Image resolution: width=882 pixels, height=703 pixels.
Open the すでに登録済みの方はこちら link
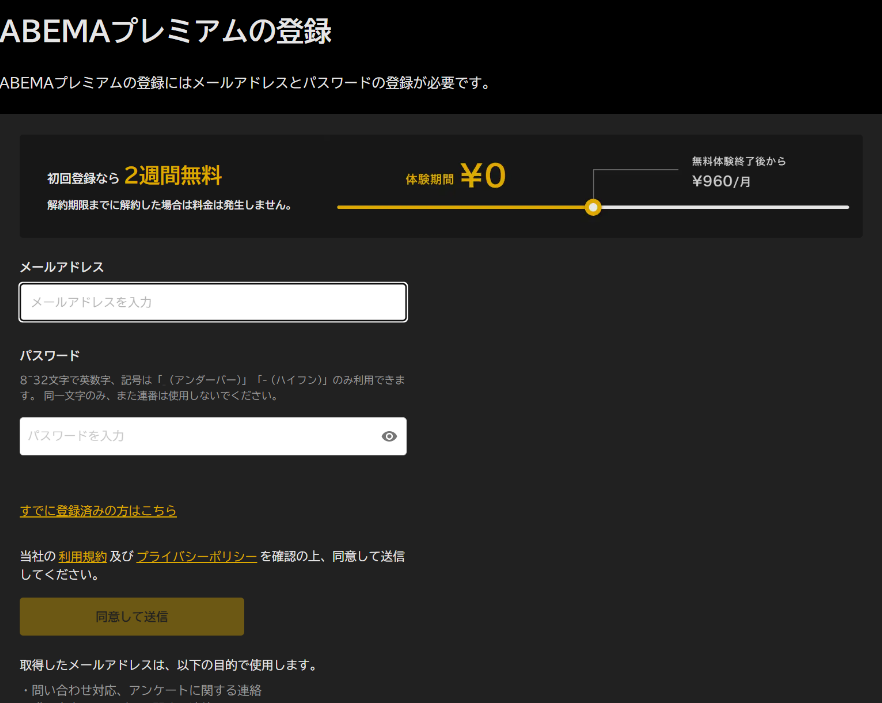tap(98, 511)
